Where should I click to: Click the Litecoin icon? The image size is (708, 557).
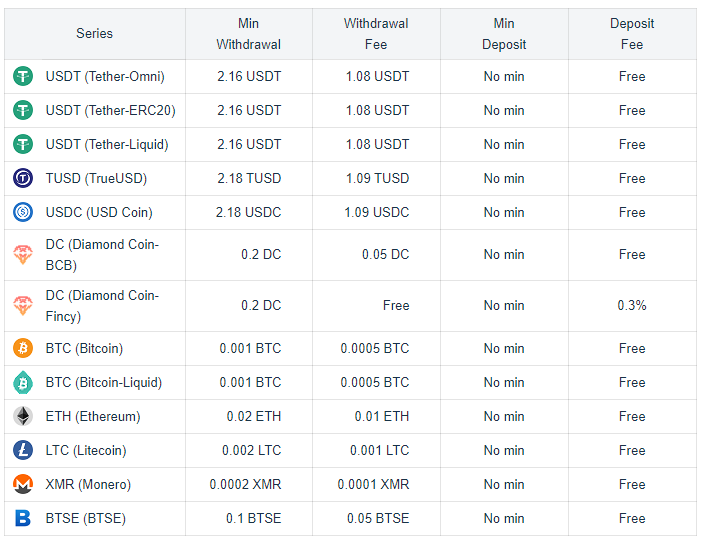click(x=23, y=450)
